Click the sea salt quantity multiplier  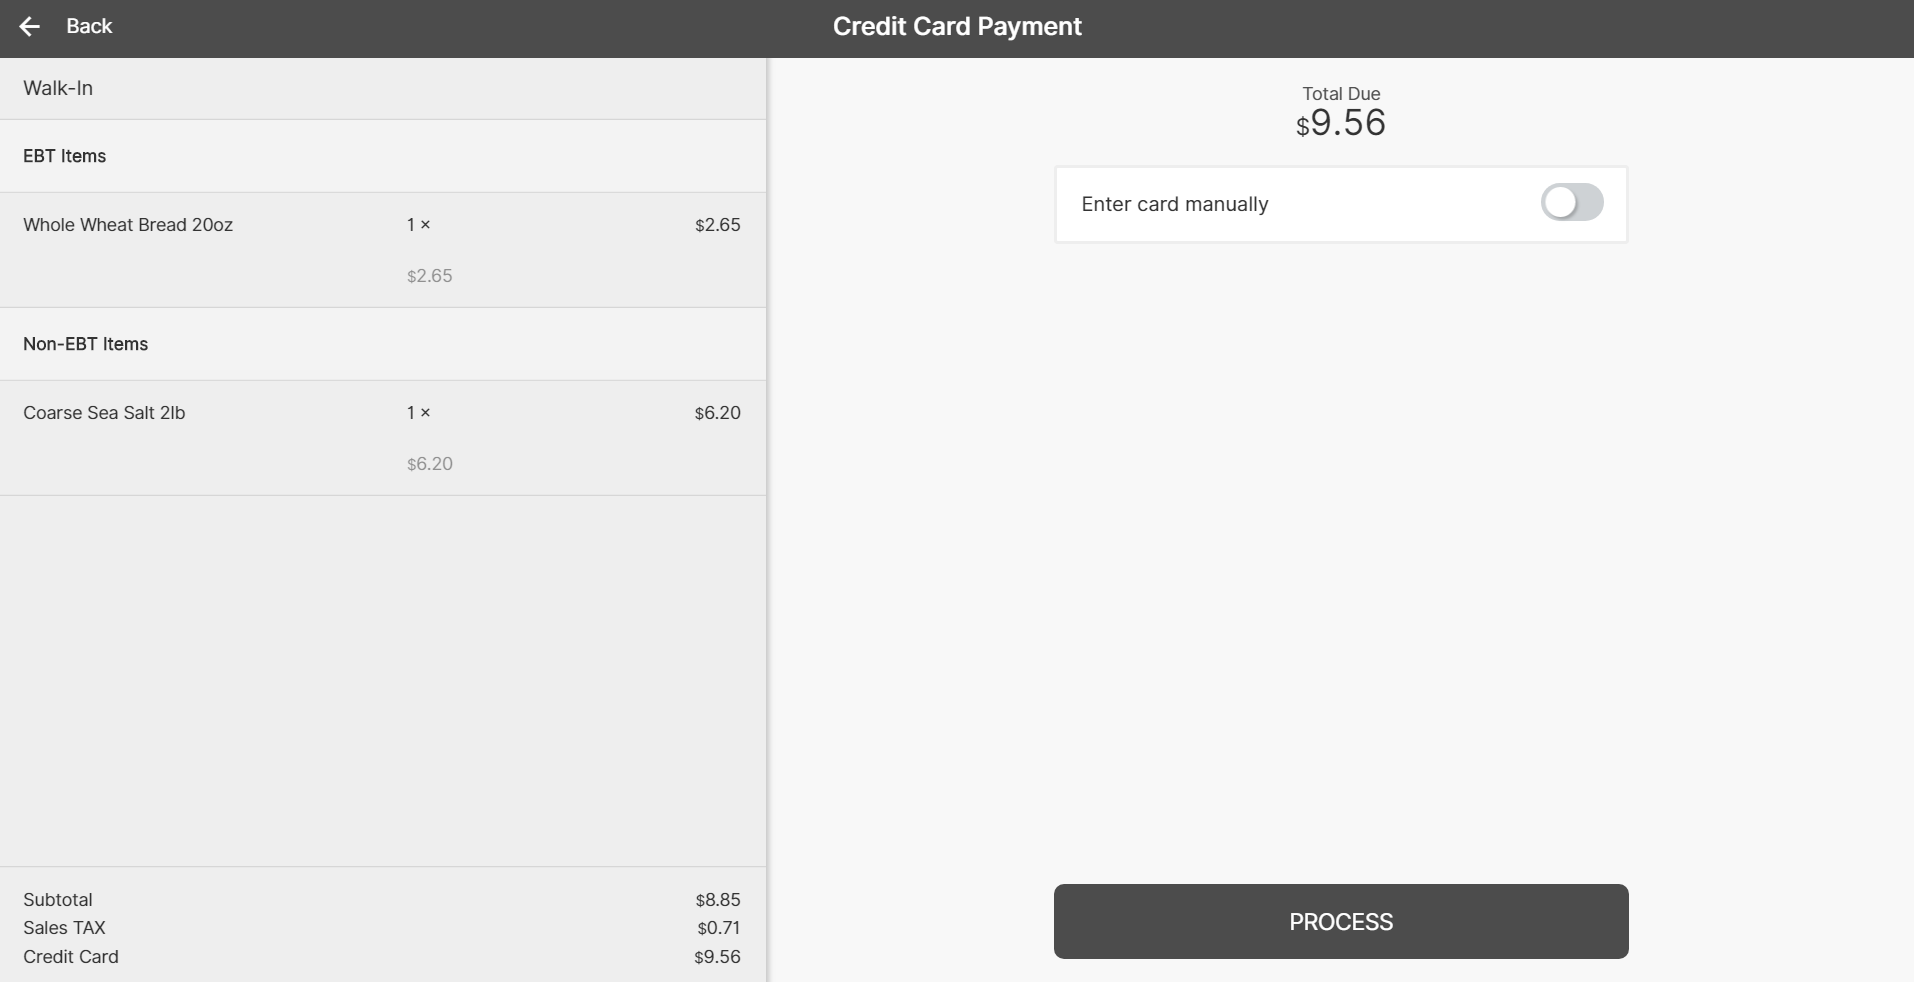418,413
